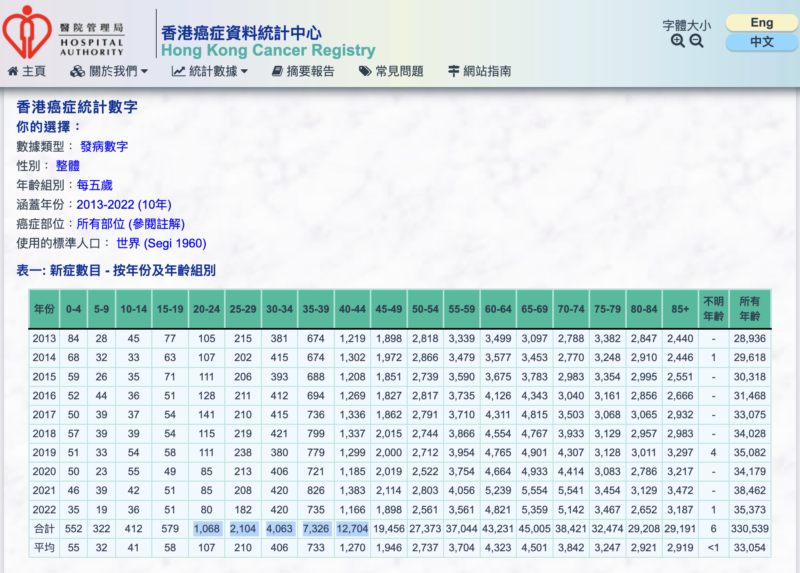The image size is (800, 573).
Task: Click the 每五歲 age group link
Action: coord(94,185)
